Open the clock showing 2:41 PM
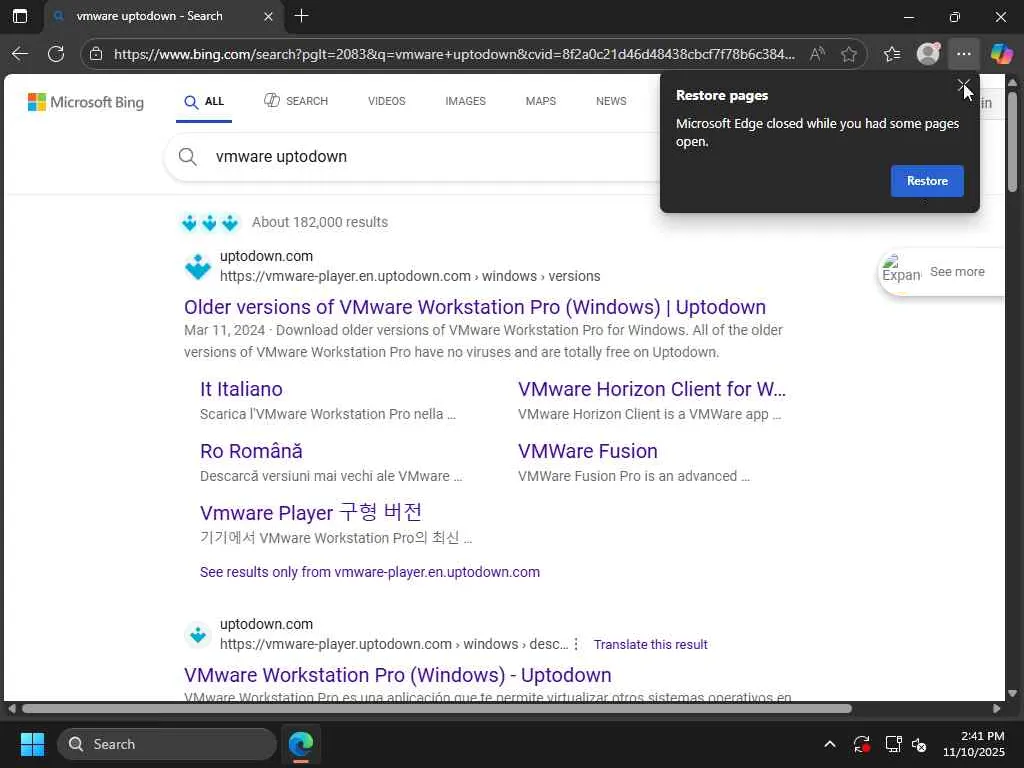Image resolution: width=1024 pixels, height=768 pixels. coord(973,744)
